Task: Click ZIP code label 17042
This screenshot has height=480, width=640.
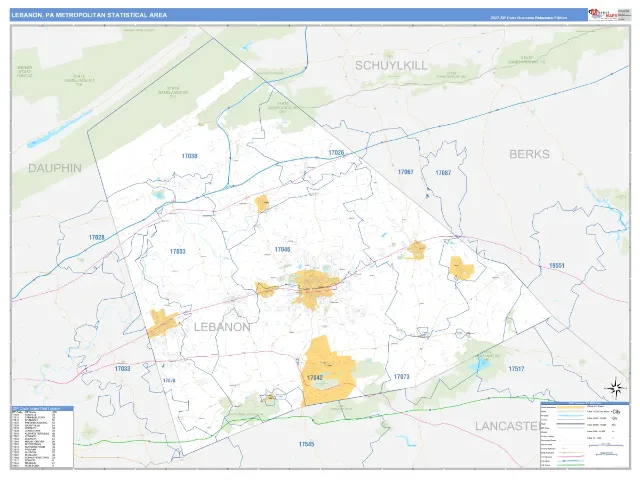Action: click(x=315, y=378)
